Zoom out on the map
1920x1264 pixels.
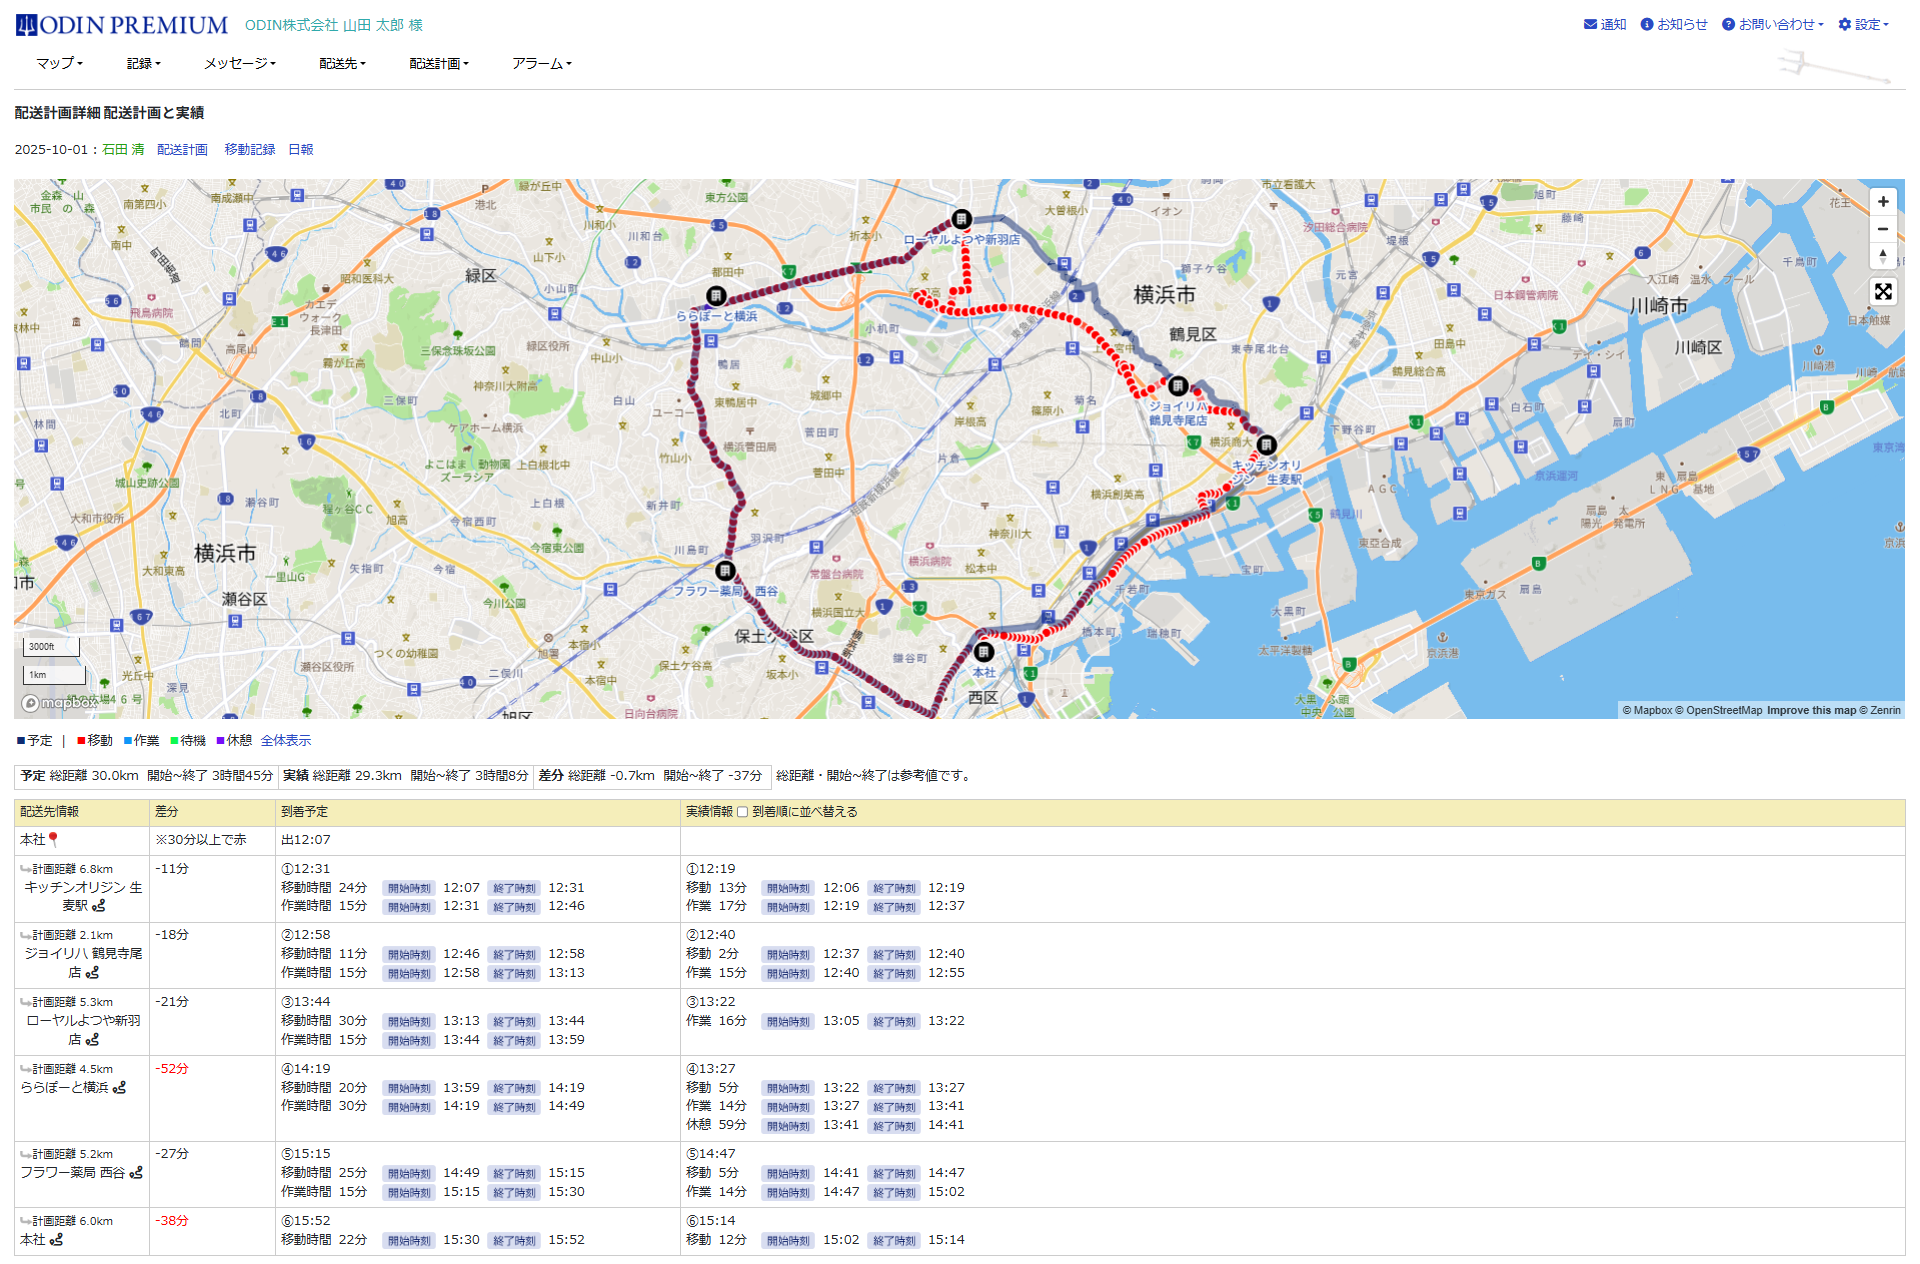pyautogui.click(x=1882, y=229)
